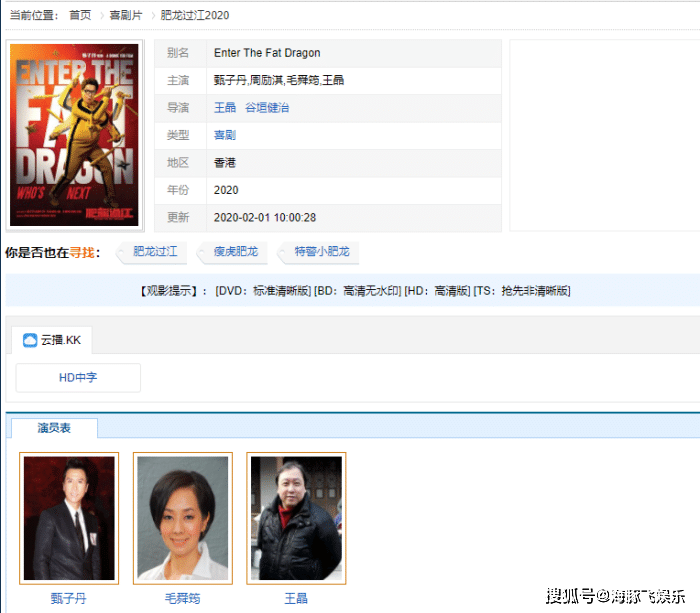The height and width of the screenshot is (613, 700).
Task: Click the 主演 row label
Action: pyautogui.click(x=178, y=80)
